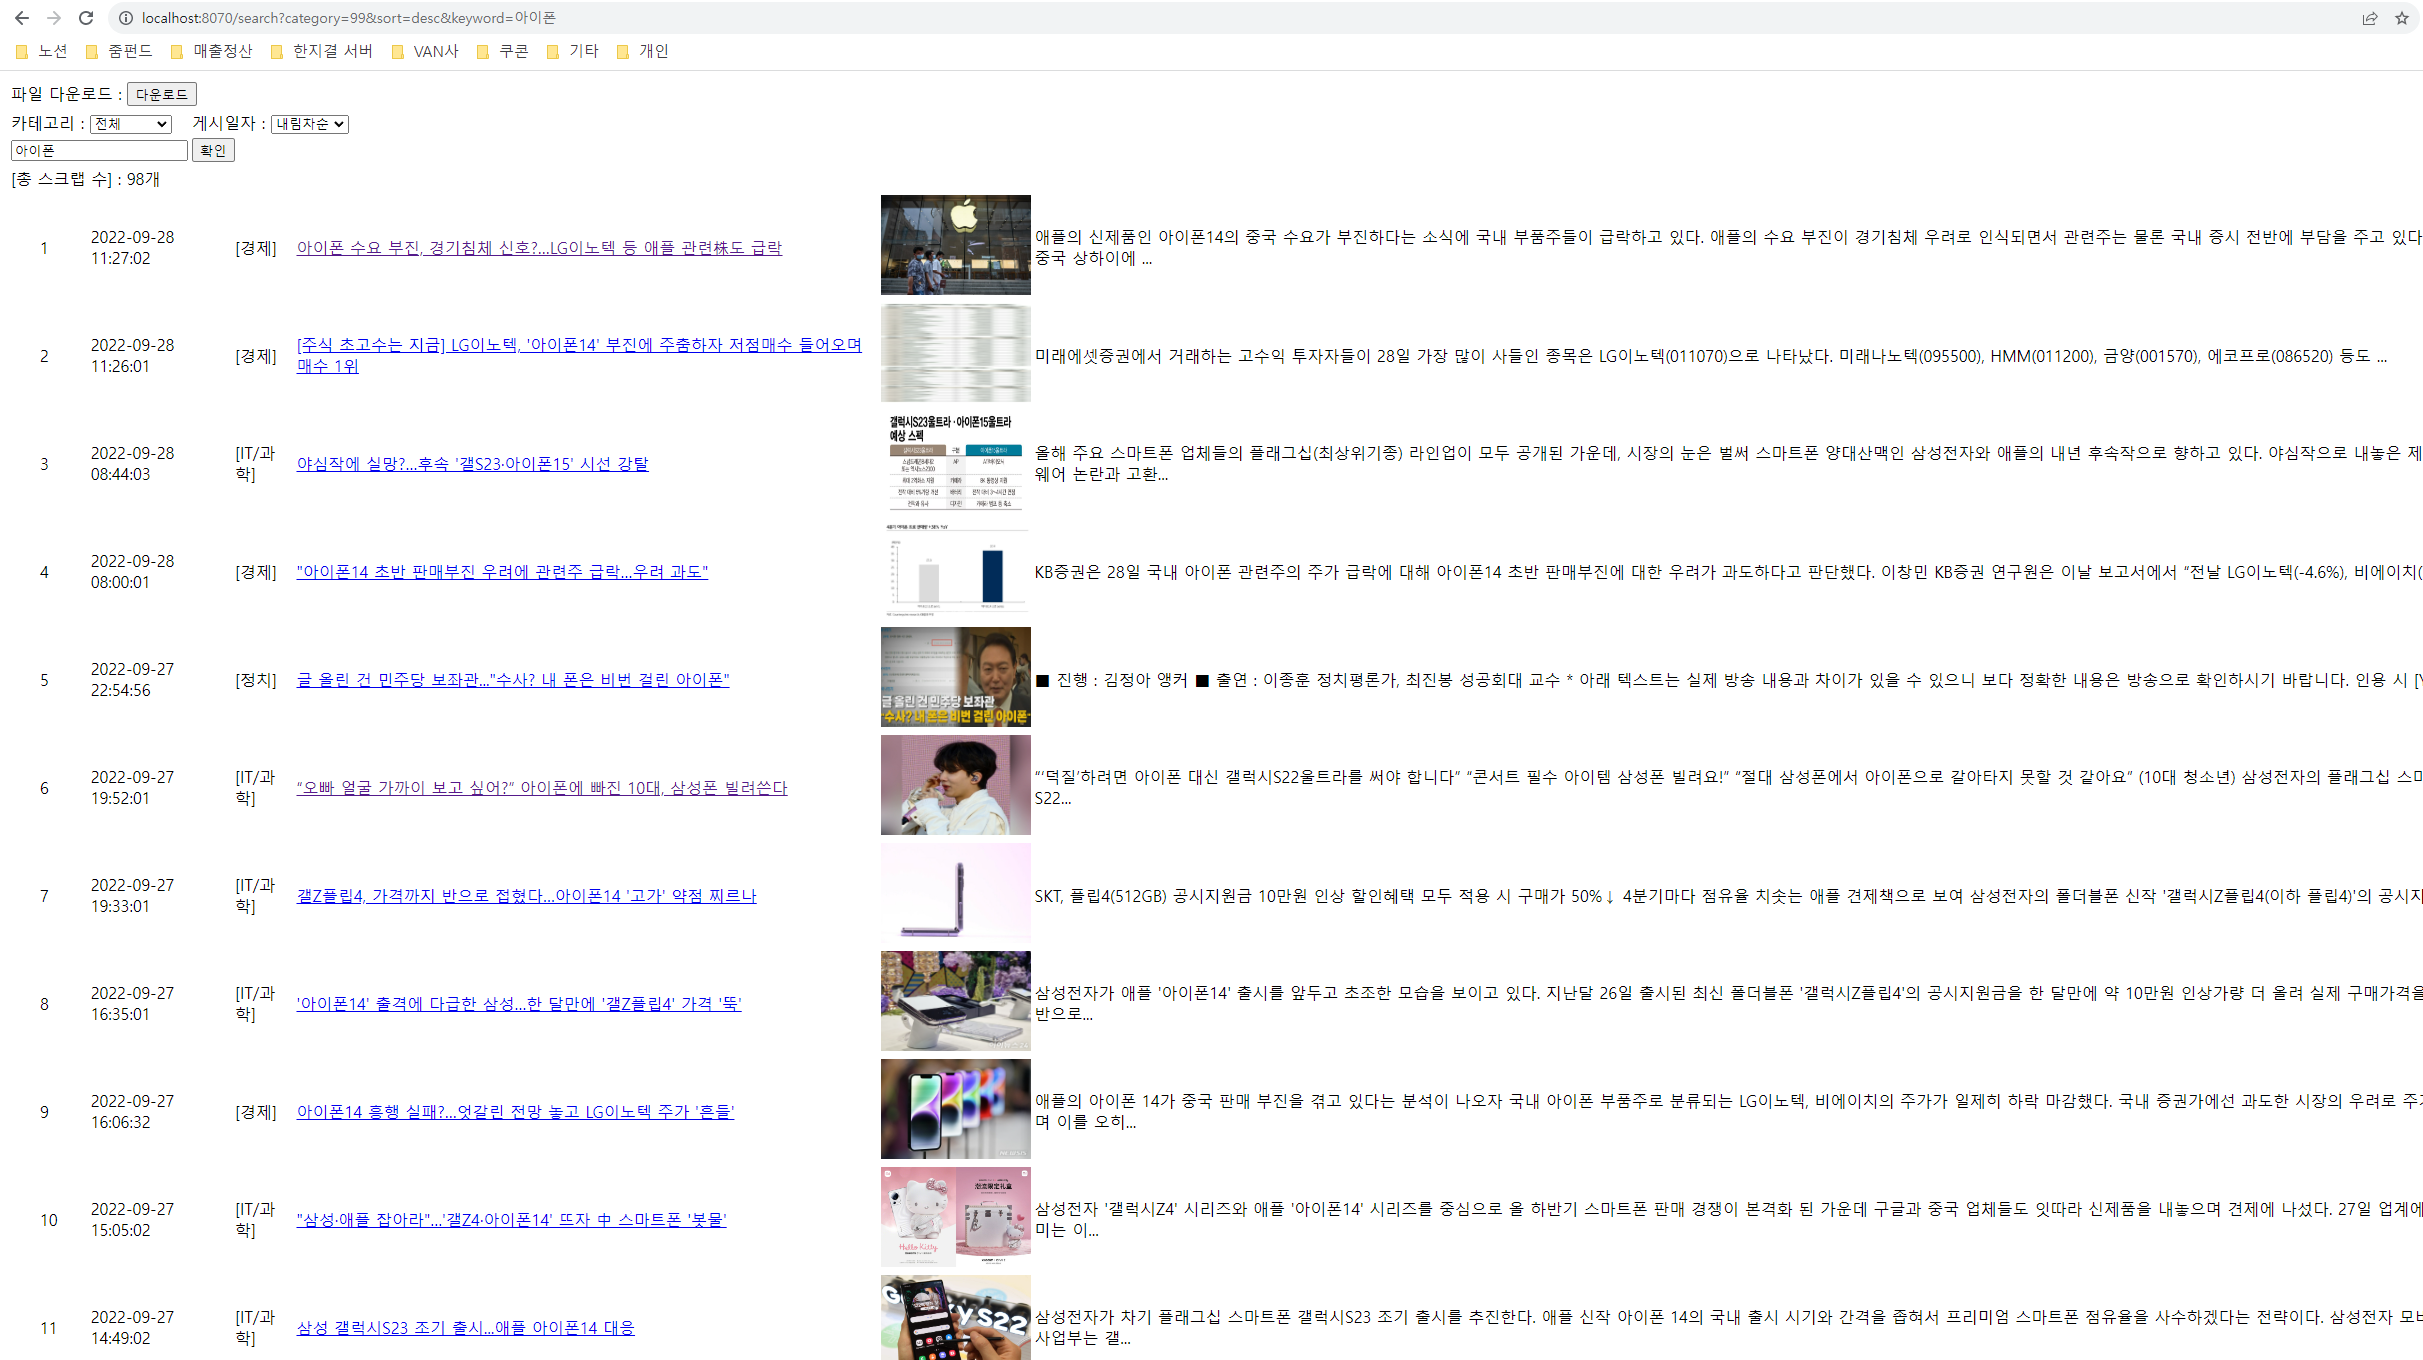Click the timestamp '2022-09-27 19:33:01'

coord(132,896)
